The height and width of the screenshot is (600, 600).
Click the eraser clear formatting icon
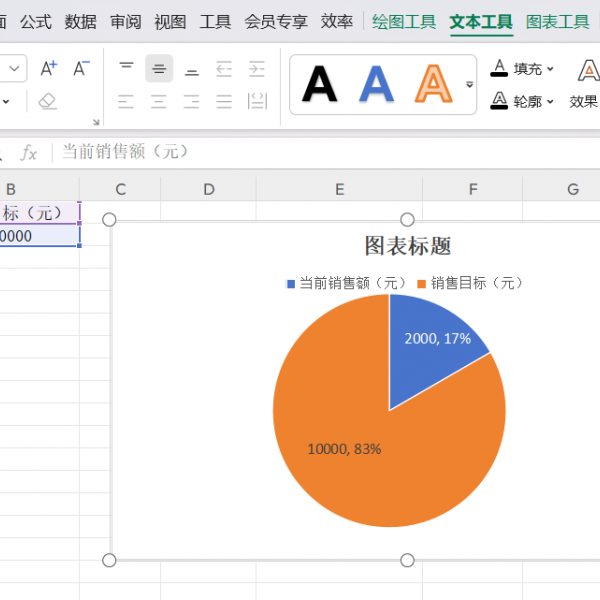48,101
